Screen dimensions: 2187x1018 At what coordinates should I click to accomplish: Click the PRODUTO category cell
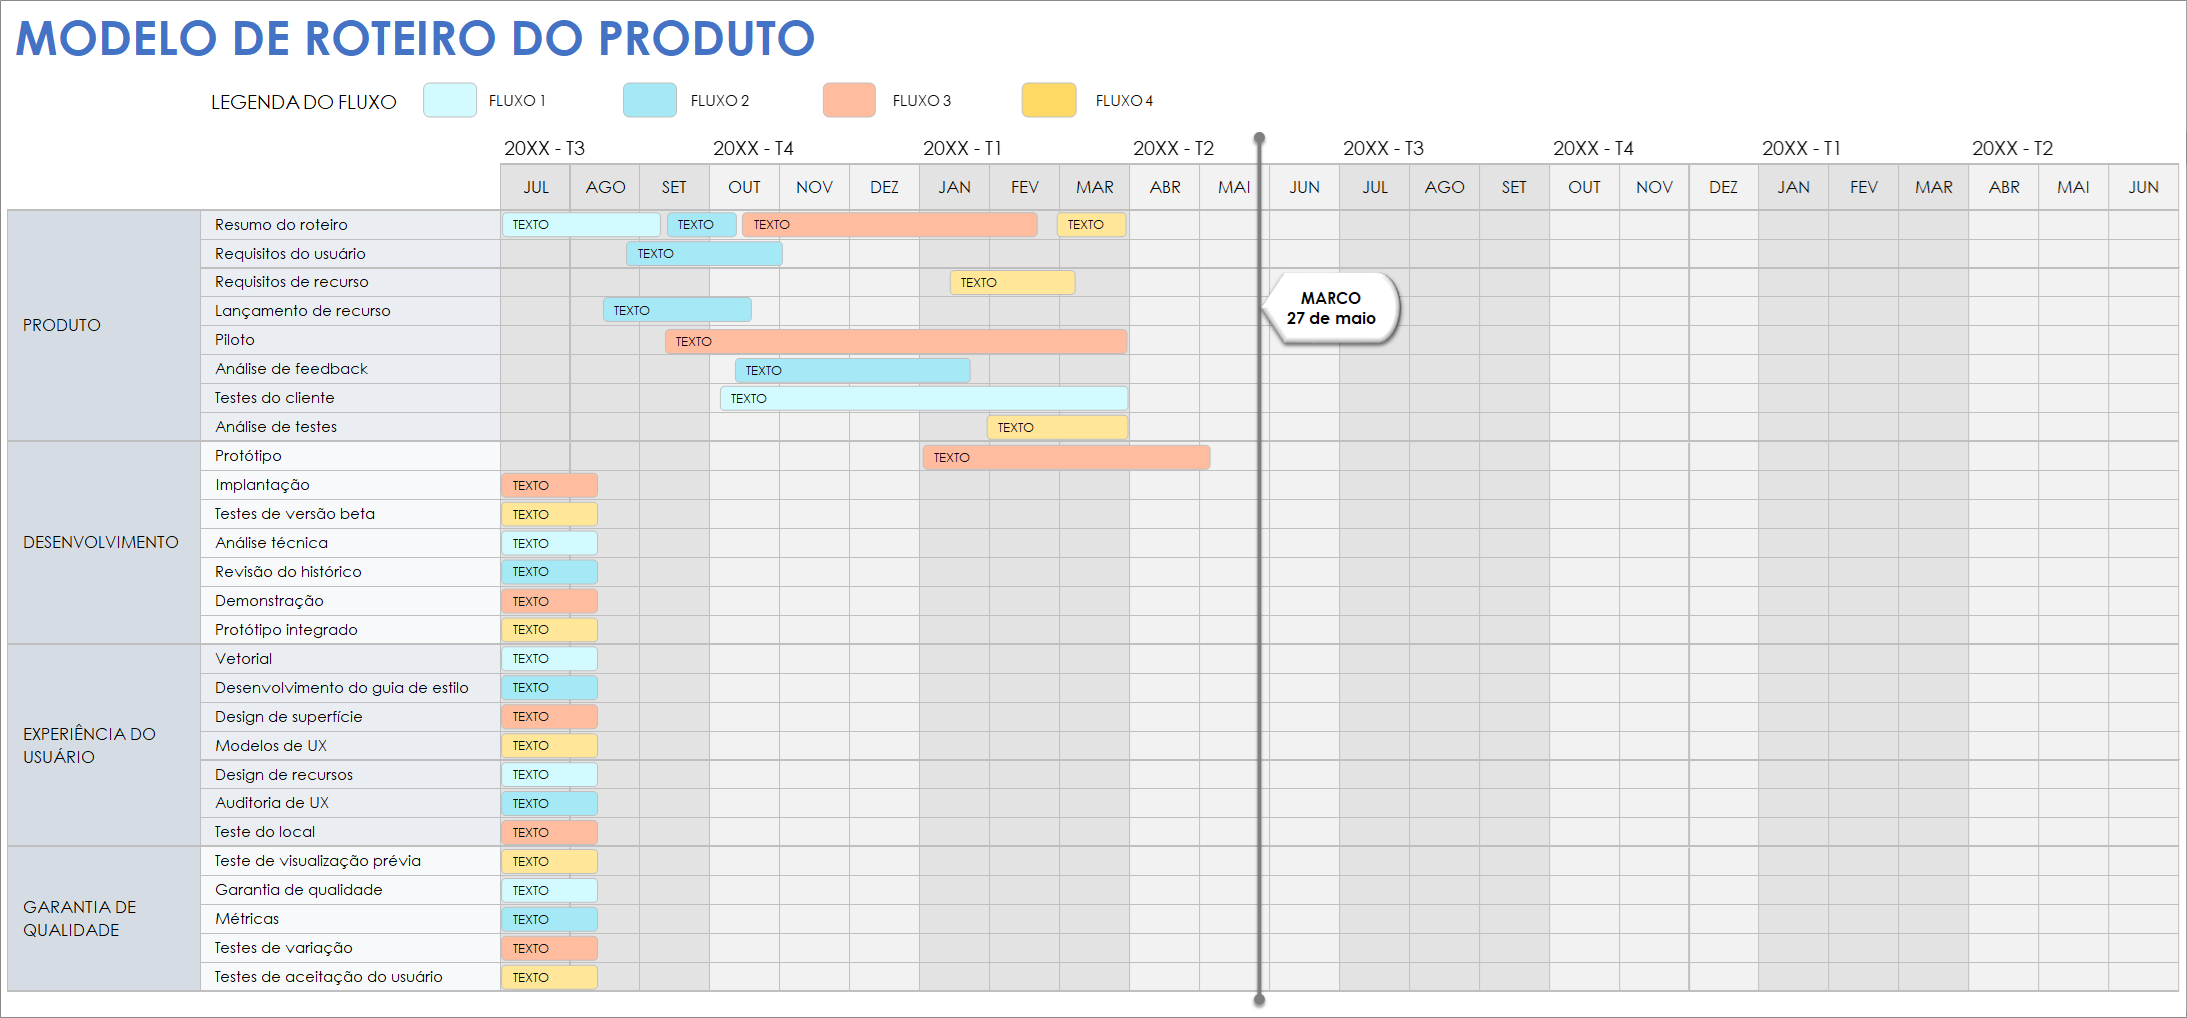click(x=104, y=325)
